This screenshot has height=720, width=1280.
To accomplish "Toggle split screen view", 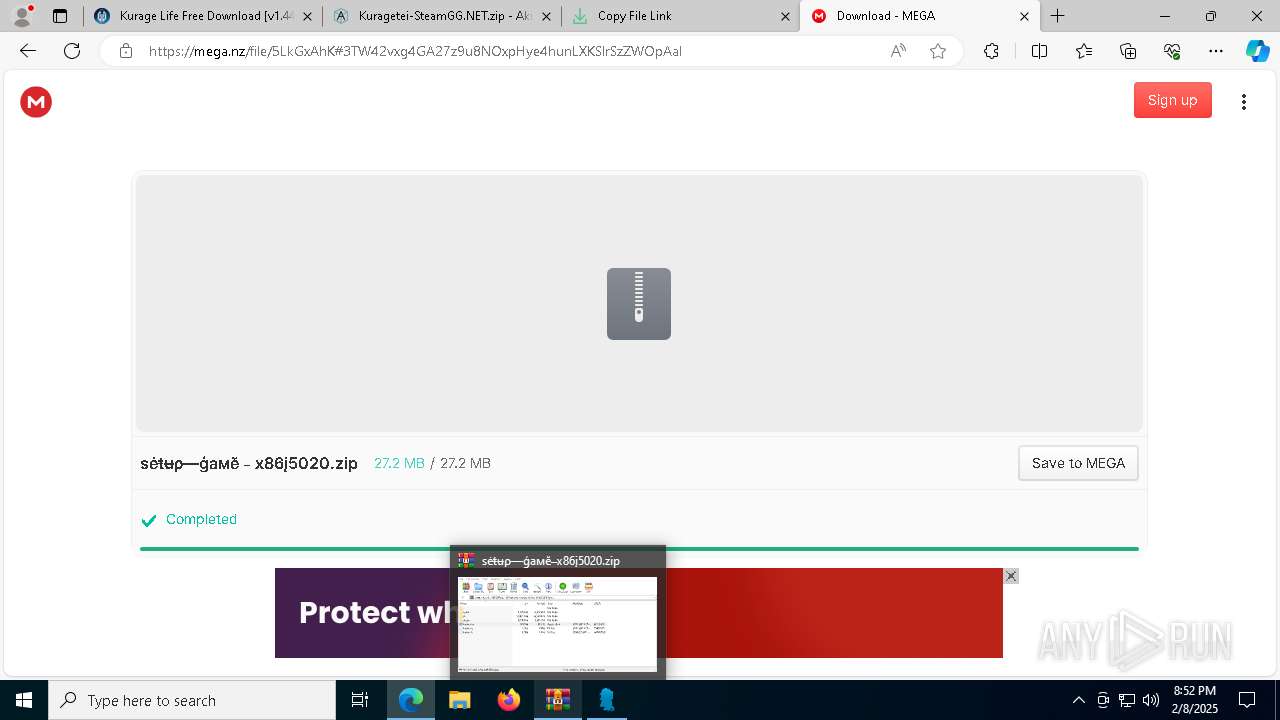I will pos(1039,51).
